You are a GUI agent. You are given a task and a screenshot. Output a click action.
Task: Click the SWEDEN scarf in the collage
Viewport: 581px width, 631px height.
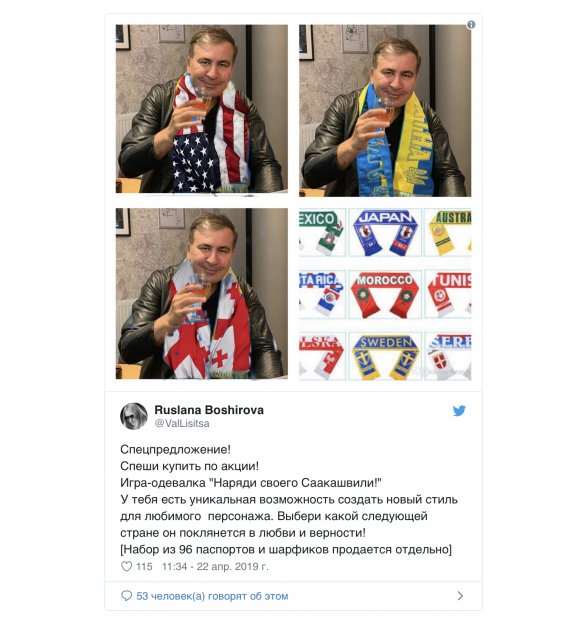point(385,356)
